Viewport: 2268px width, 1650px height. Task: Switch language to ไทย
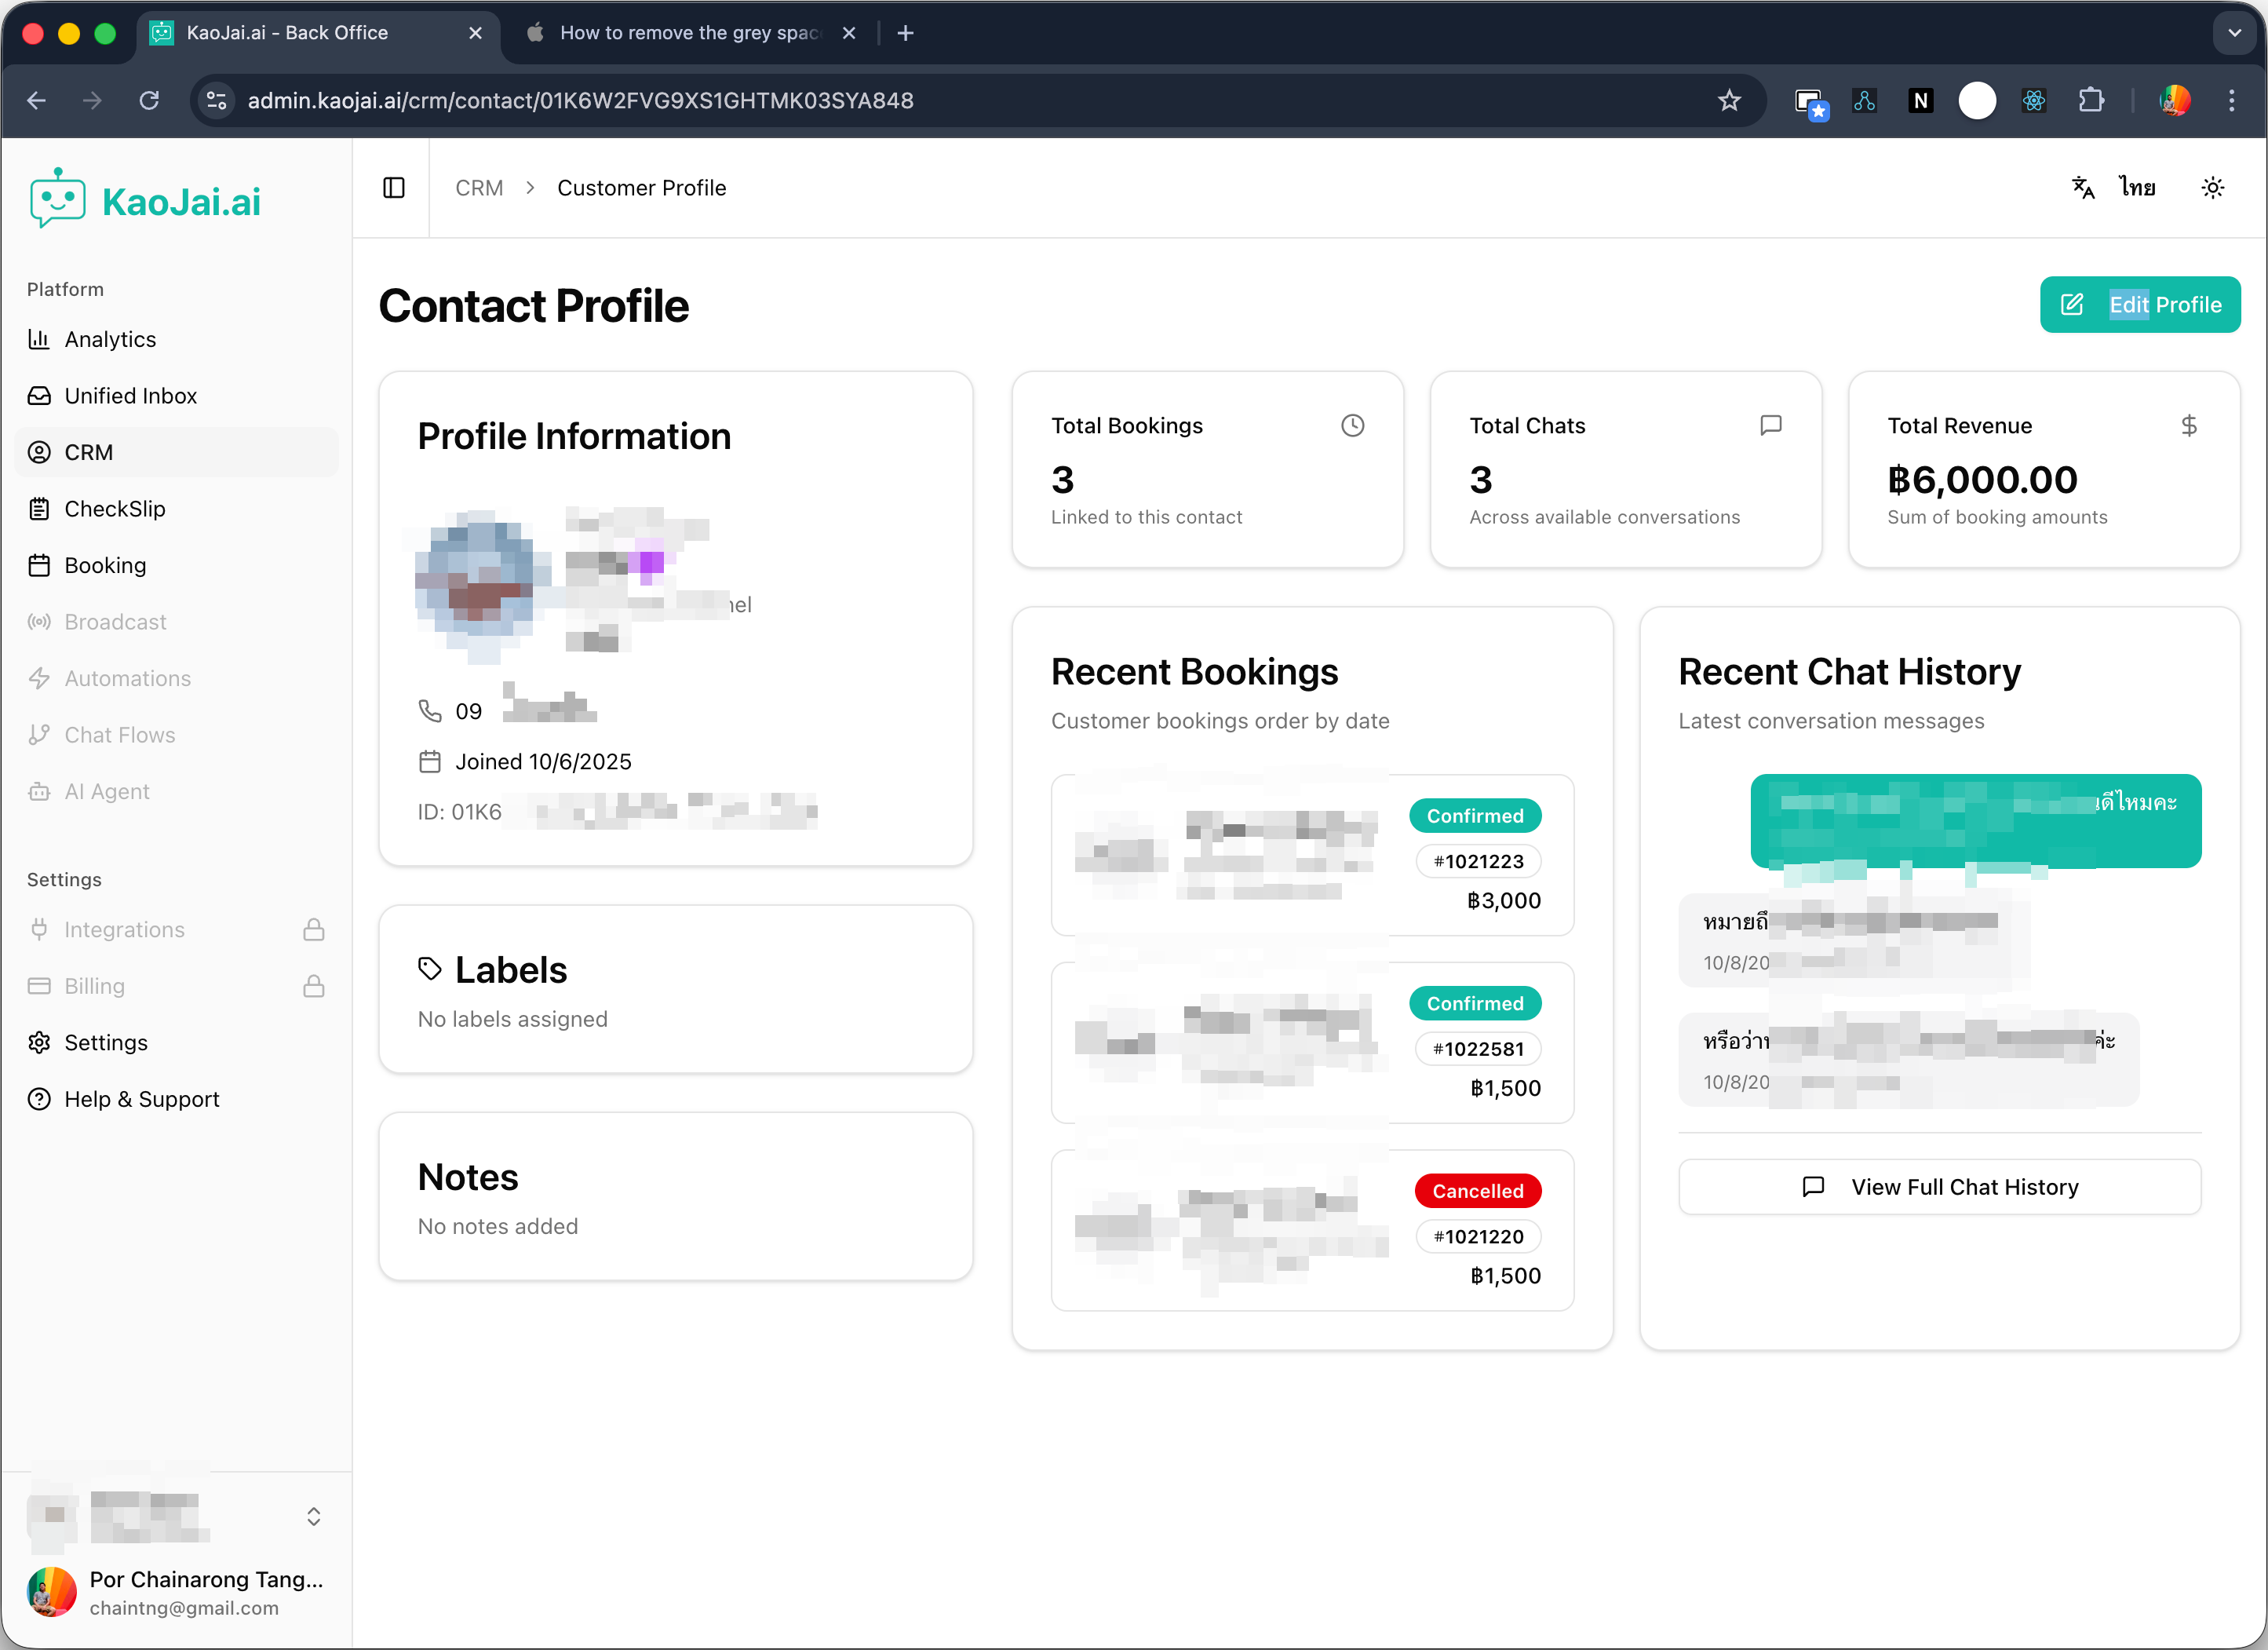(x=2137, y=188)
